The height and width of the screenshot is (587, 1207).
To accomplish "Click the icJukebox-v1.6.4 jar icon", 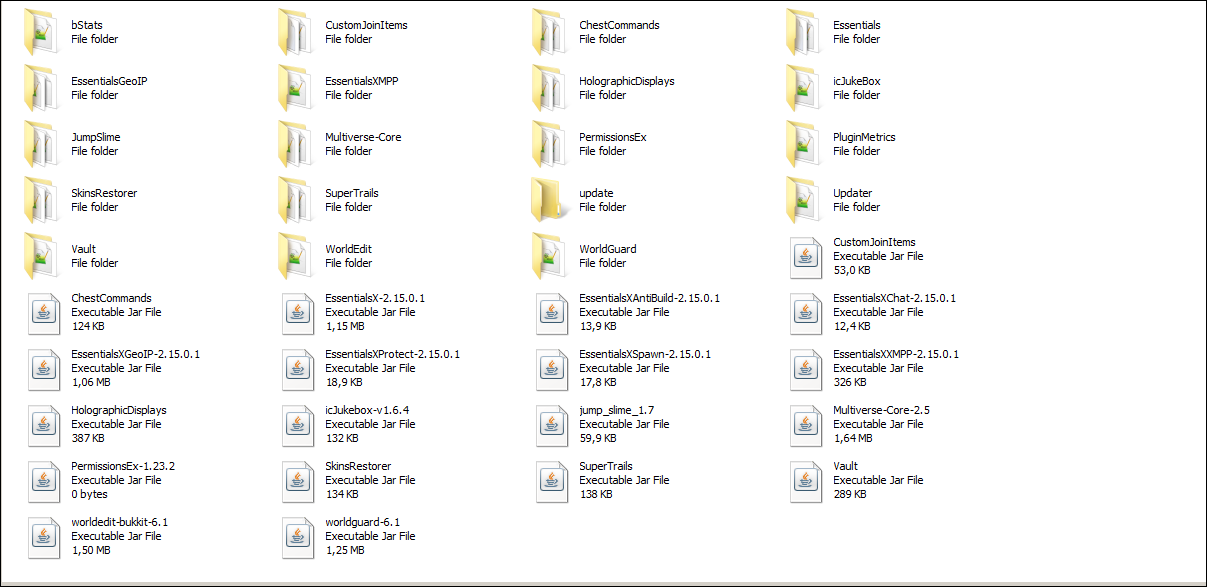I will coord(298,425).
